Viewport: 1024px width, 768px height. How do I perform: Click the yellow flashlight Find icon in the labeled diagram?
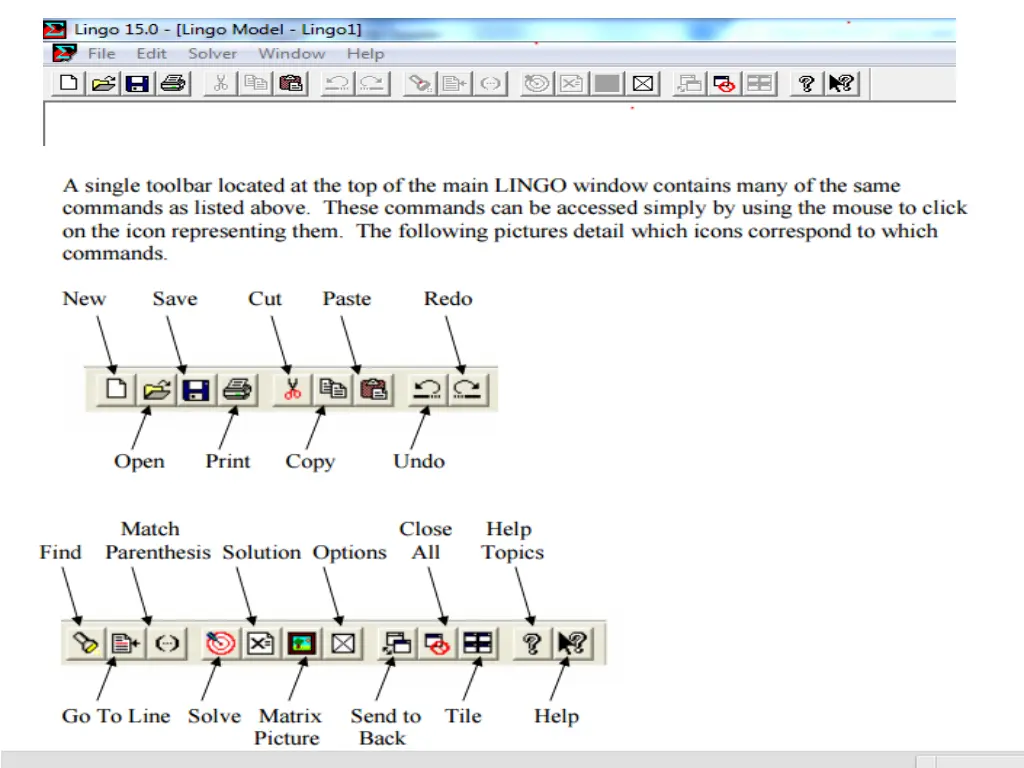(85, 643)
